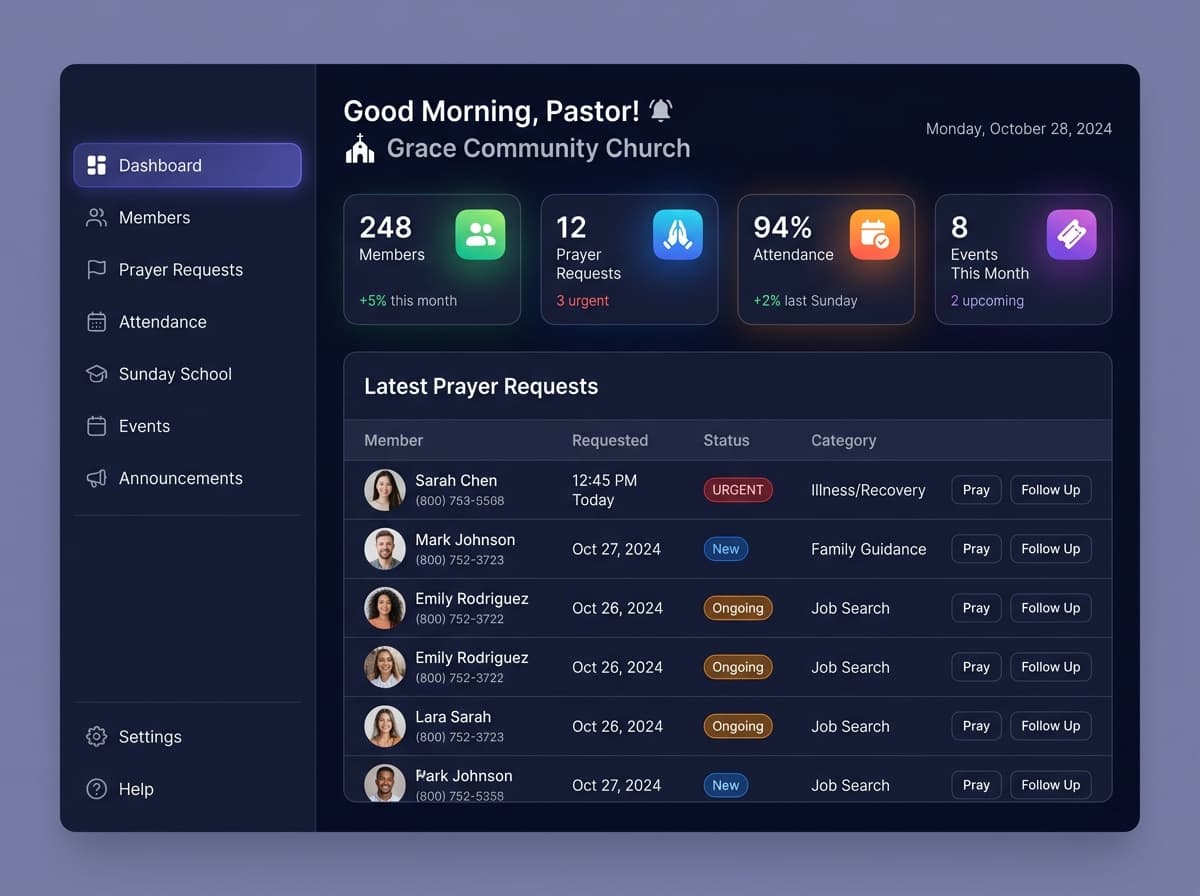Viewport: 1200px width, 896px height.
Task: Click the Sunday School graduation cap icon
Action: (x=96, y=373)
